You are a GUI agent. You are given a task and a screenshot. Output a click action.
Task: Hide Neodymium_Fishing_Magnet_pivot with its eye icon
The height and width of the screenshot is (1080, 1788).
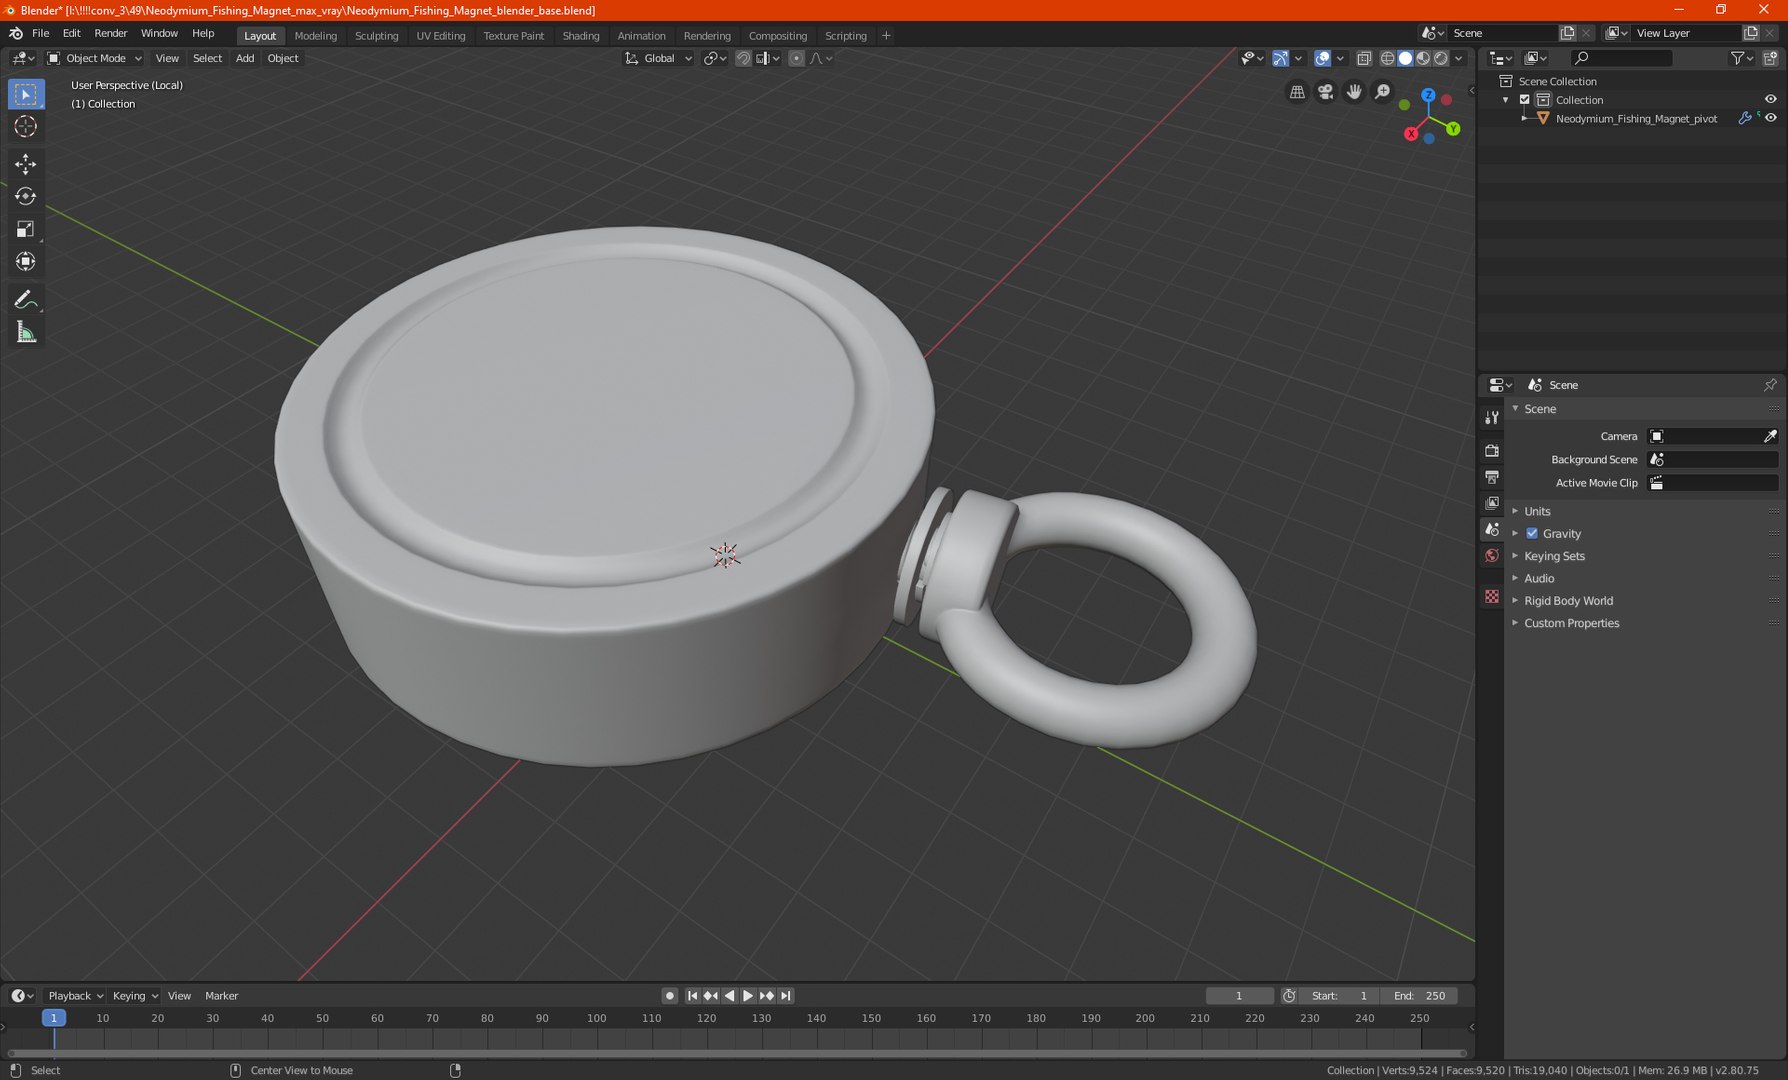coord(1770,118)
